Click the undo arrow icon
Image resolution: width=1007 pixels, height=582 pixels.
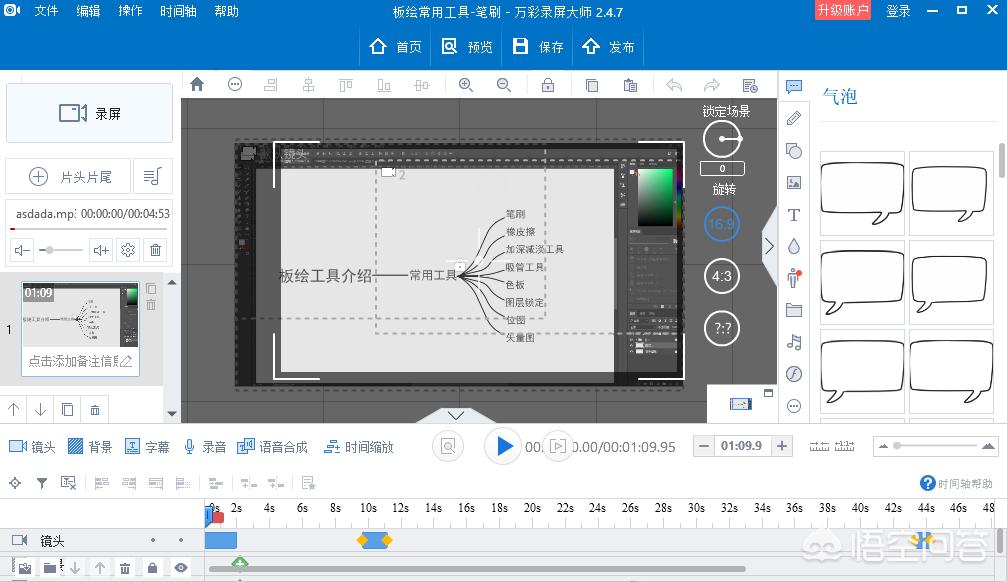pos(674,85)
